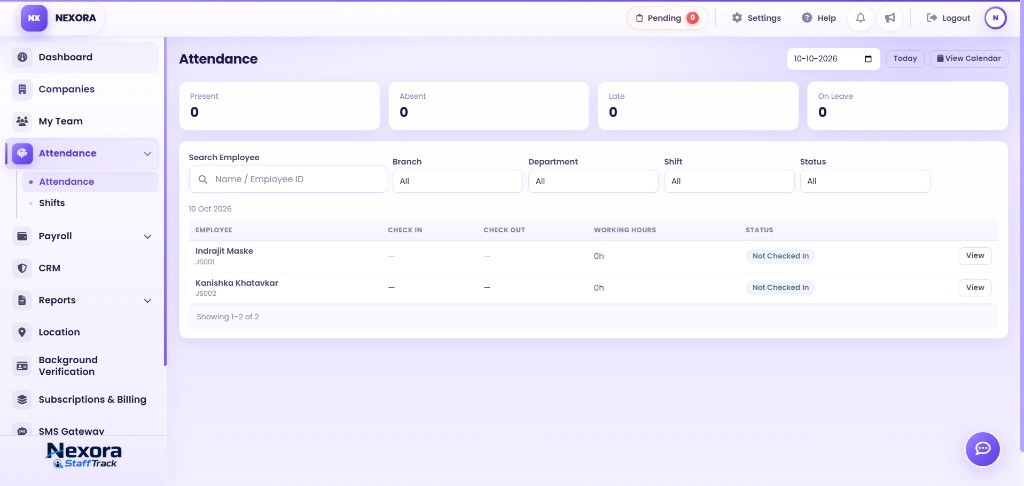Image resolution: width=1024 pixels, height=486 pixels.
Task: Click the Pending clipboard icon
Action: (x=639, y=18)
